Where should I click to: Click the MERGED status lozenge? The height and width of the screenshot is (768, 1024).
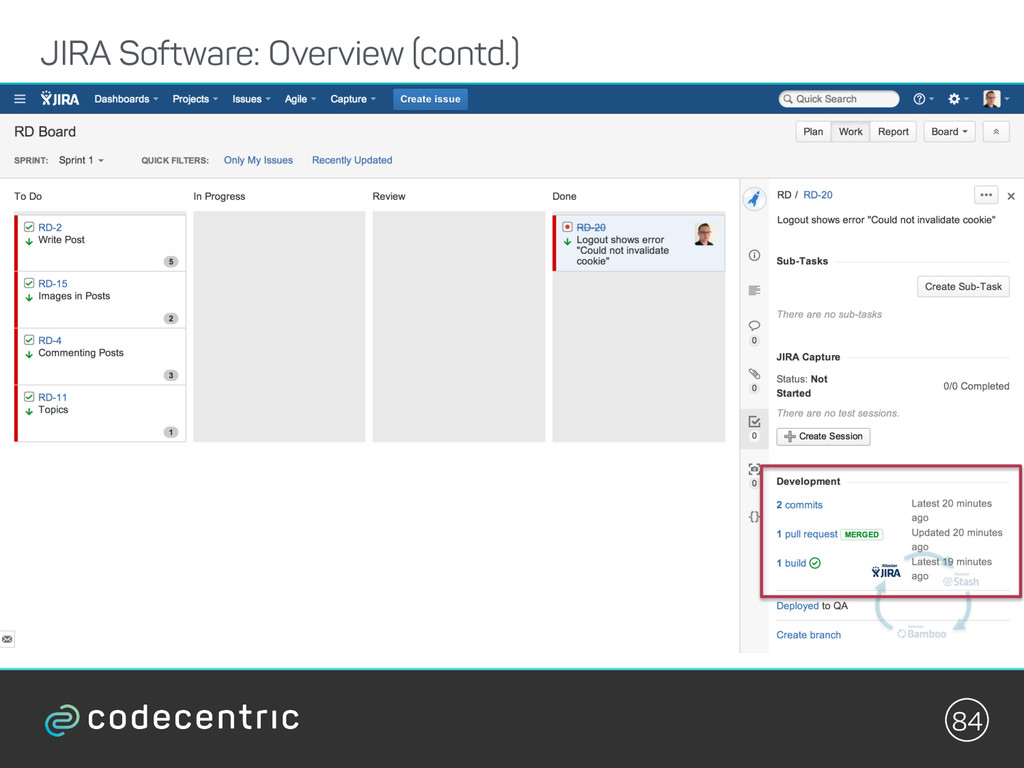click(861, 534)
